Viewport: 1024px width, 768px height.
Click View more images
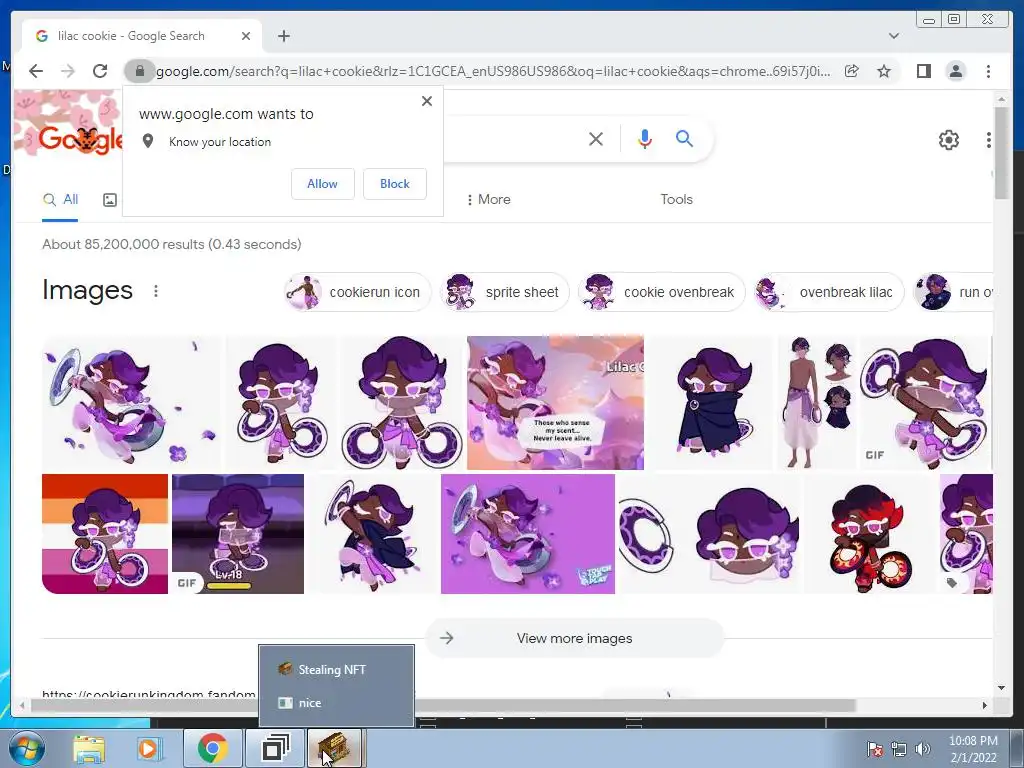574,638
